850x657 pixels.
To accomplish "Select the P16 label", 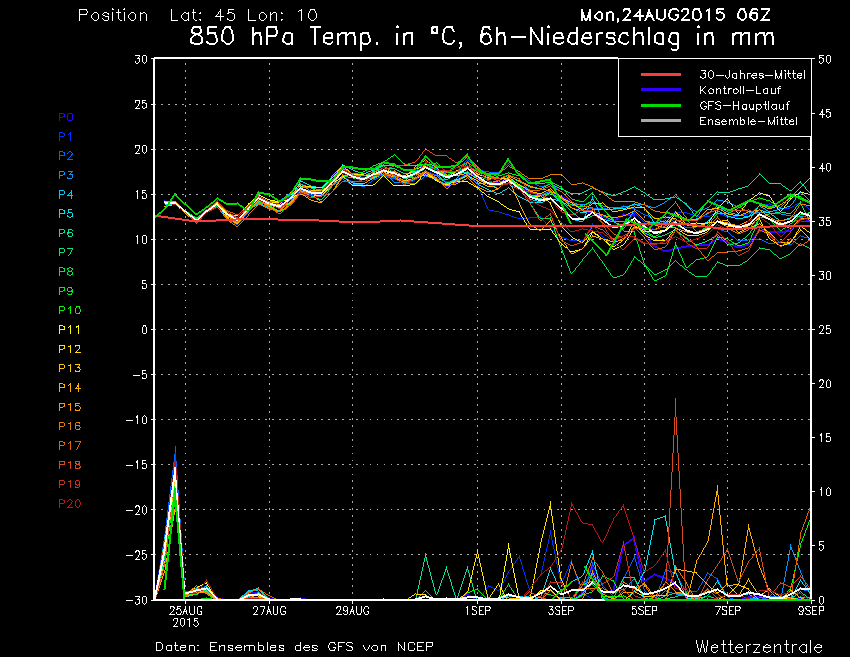I will pyautogui.click(x=70, y=426).
